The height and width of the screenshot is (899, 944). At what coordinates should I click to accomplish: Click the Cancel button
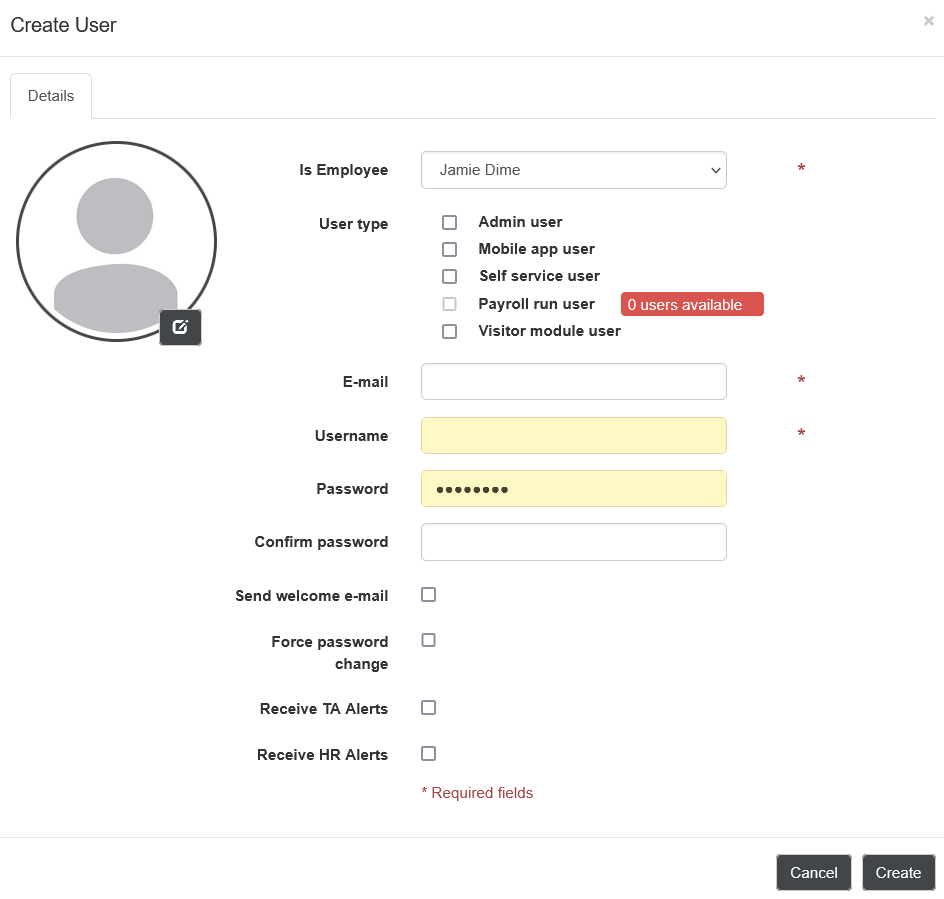[x=813, y=872]
